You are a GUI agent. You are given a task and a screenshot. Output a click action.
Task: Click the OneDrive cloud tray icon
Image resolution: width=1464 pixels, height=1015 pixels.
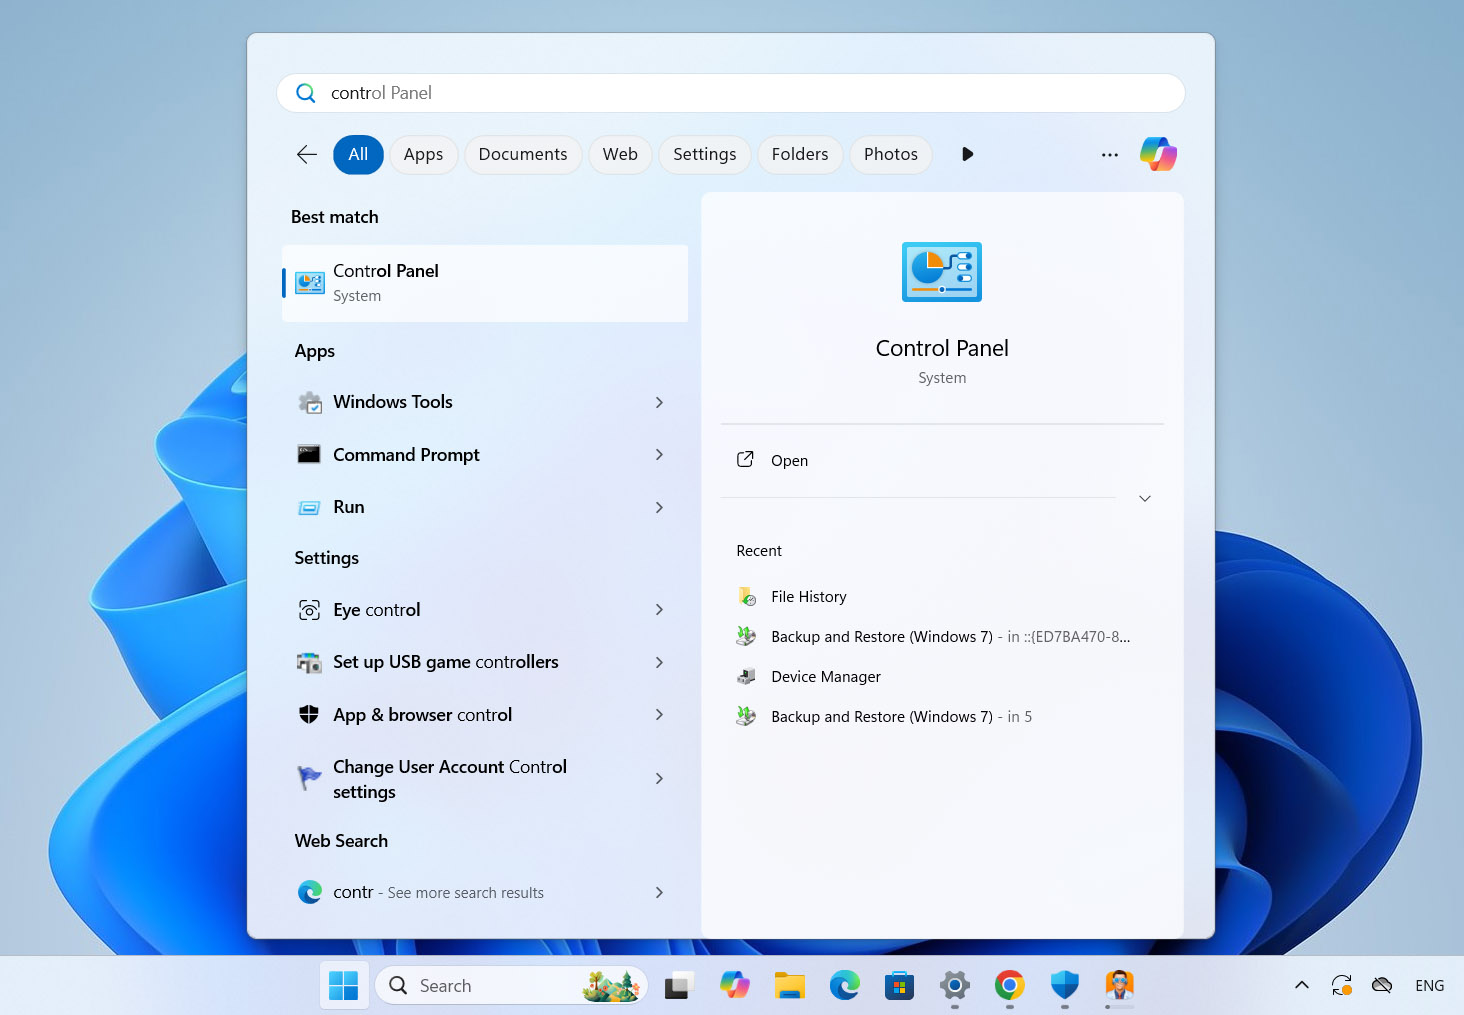(x=1382, y=986)
